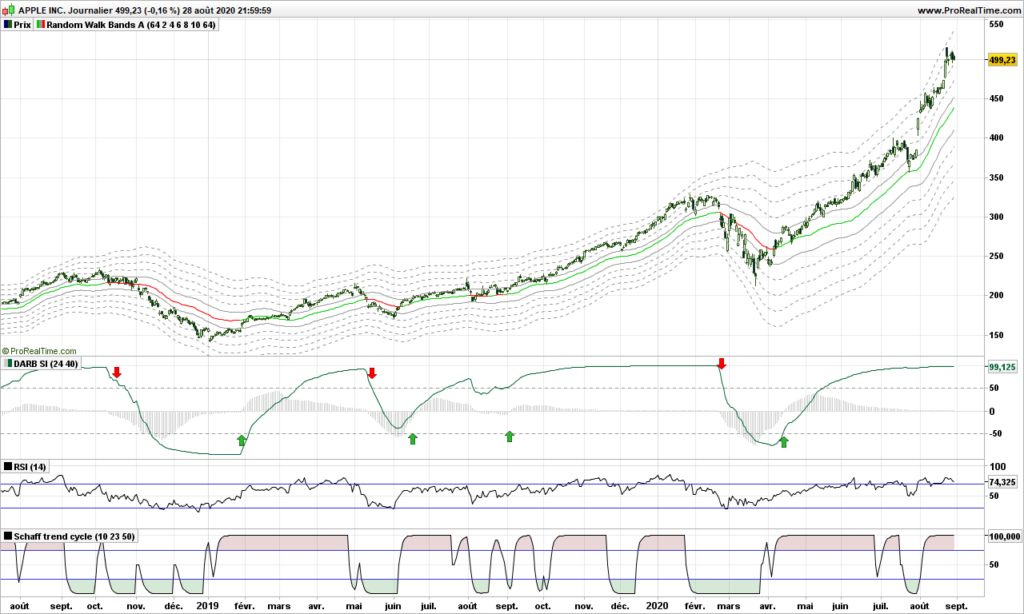1024x614 pixels.
Task: Click the yellow 499,23 current price label
Action: 1002,60
